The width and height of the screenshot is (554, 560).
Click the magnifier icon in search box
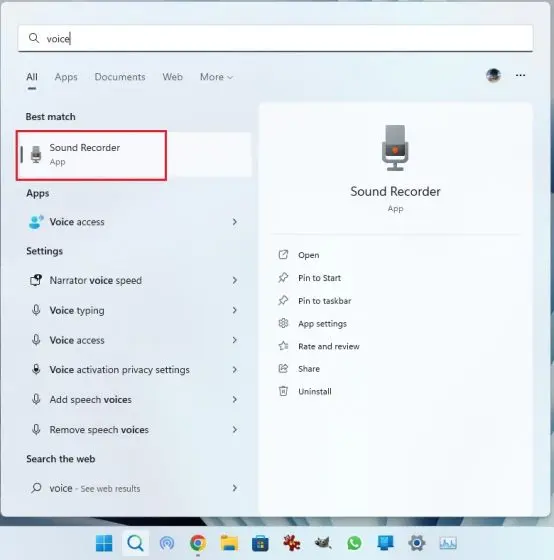(34, 38)
